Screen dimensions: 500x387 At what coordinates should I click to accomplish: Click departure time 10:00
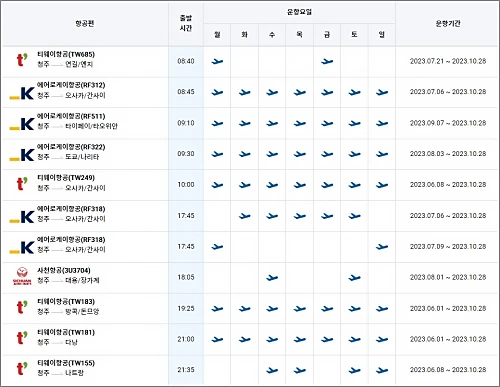186,184
